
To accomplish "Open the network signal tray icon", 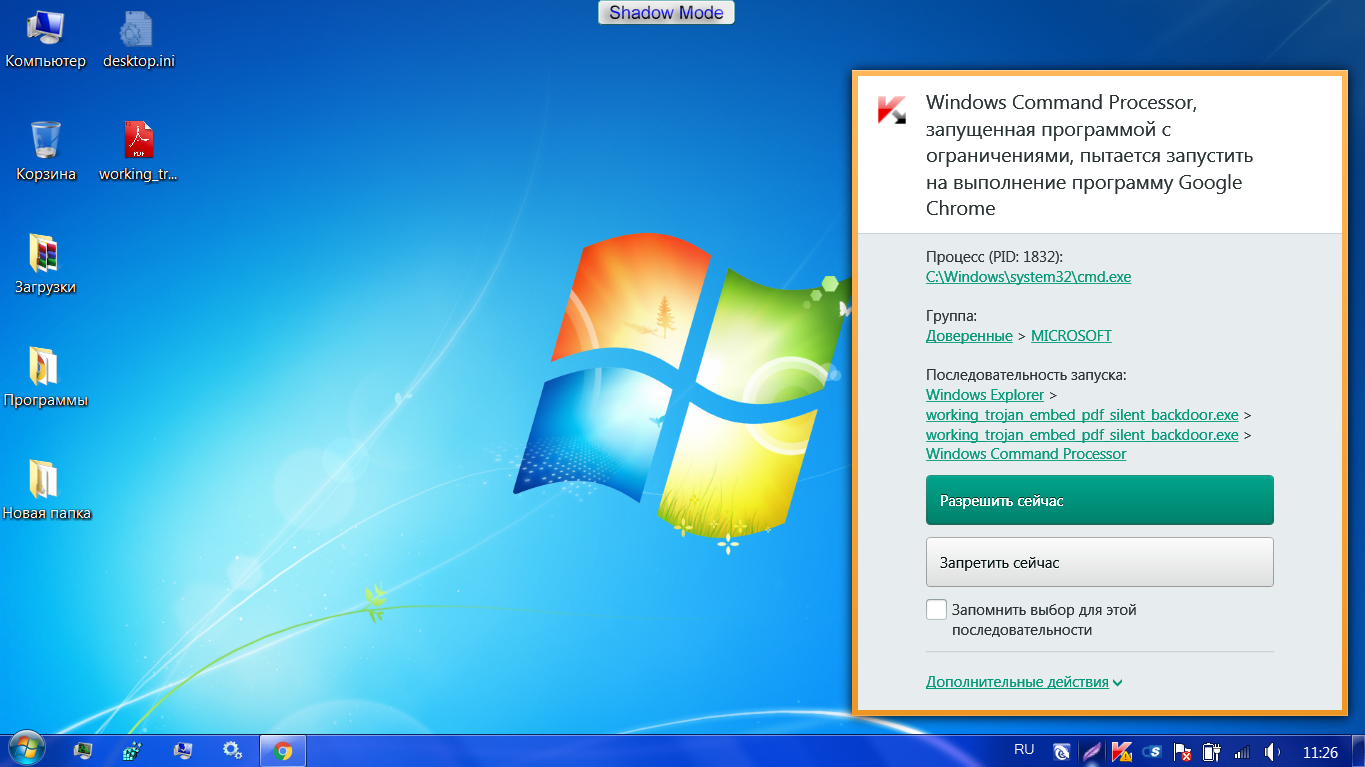I will tap(1242, 751).
